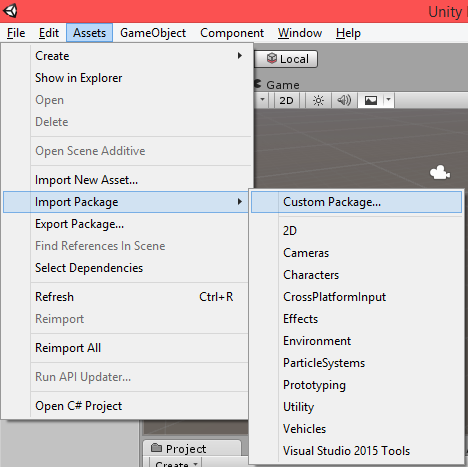Click the scene effects image icon
The image size is (468, 467).
(x=371, y=100)
